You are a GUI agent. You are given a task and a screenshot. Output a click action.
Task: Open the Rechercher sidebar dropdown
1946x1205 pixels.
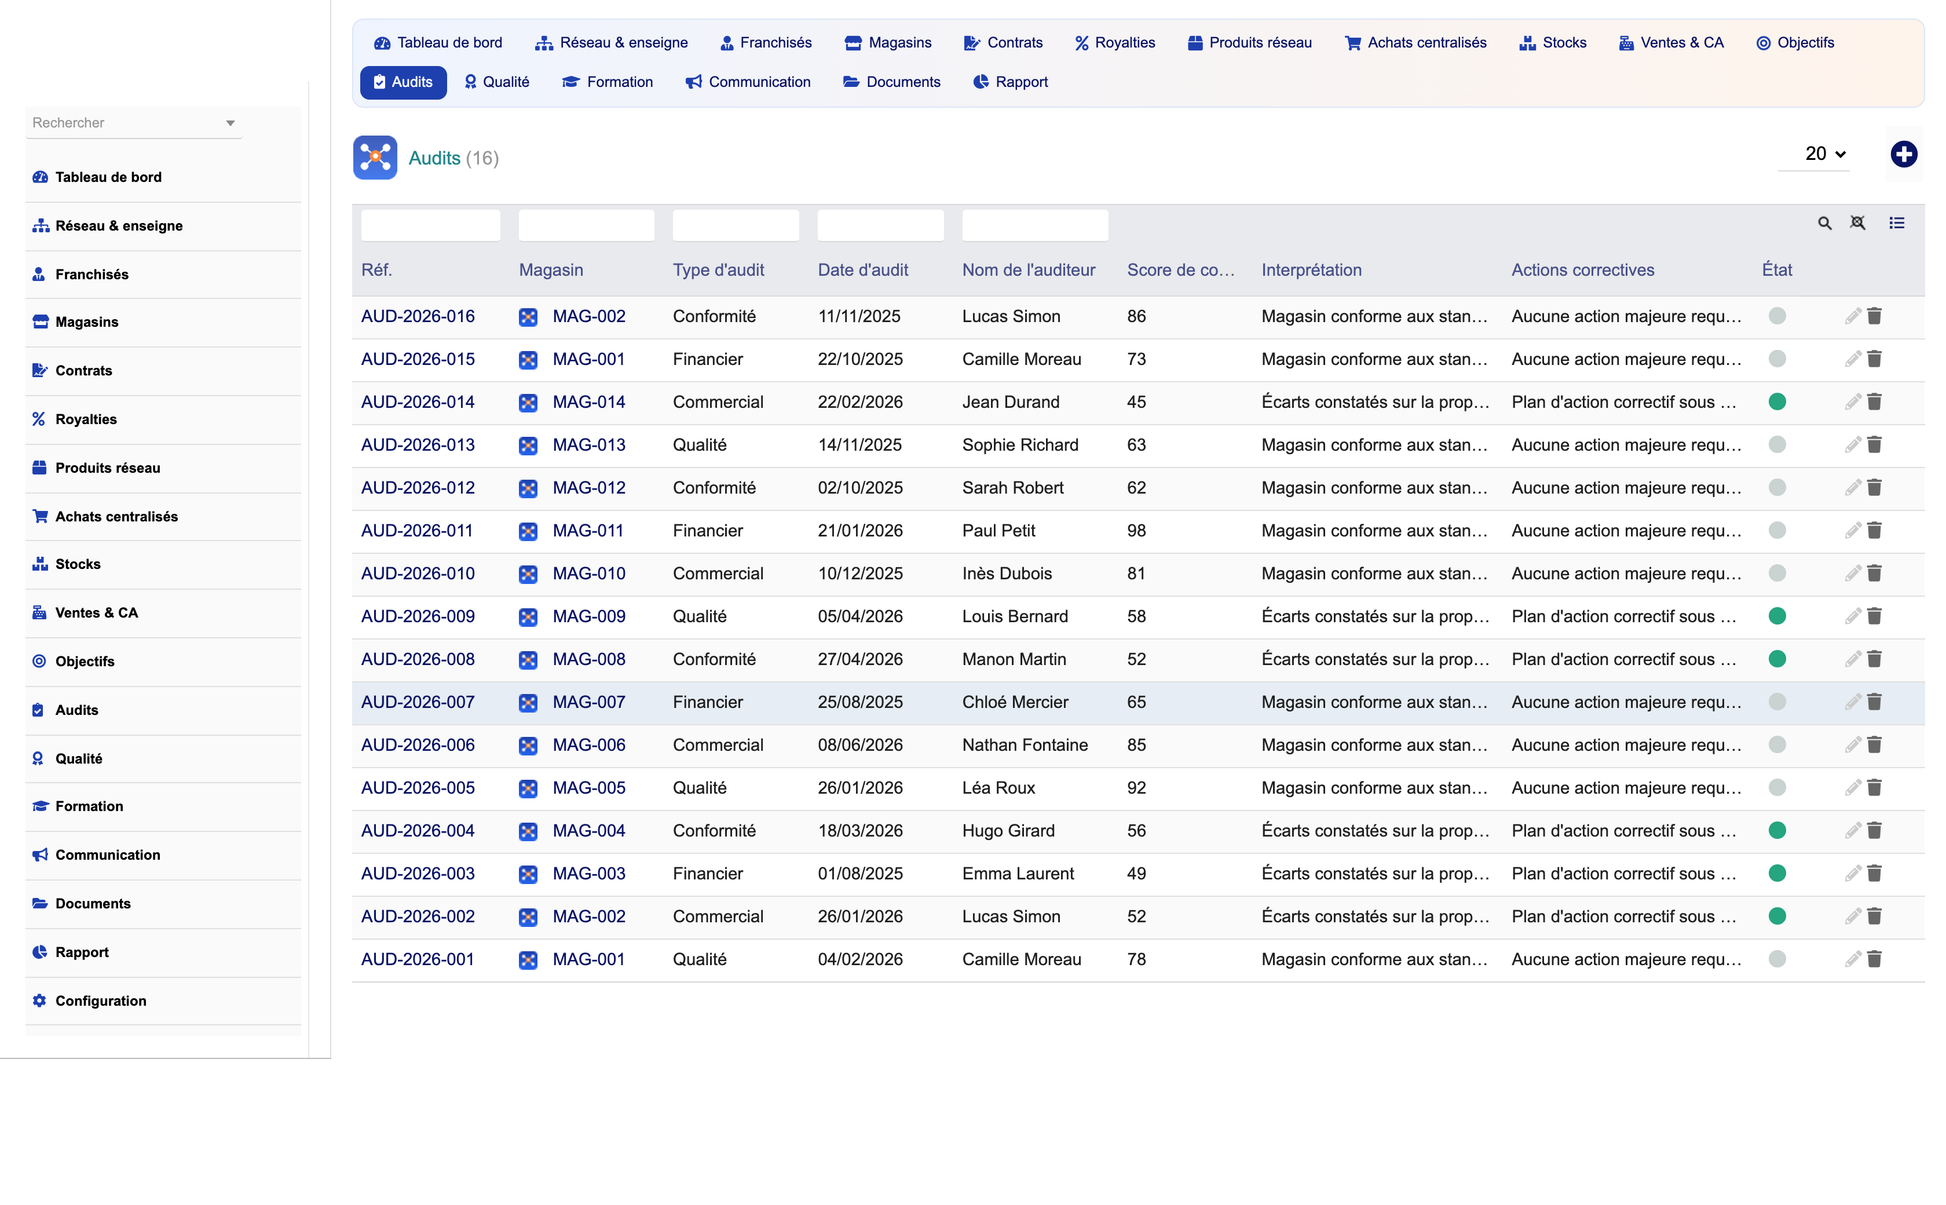click(x=133, y=123)
